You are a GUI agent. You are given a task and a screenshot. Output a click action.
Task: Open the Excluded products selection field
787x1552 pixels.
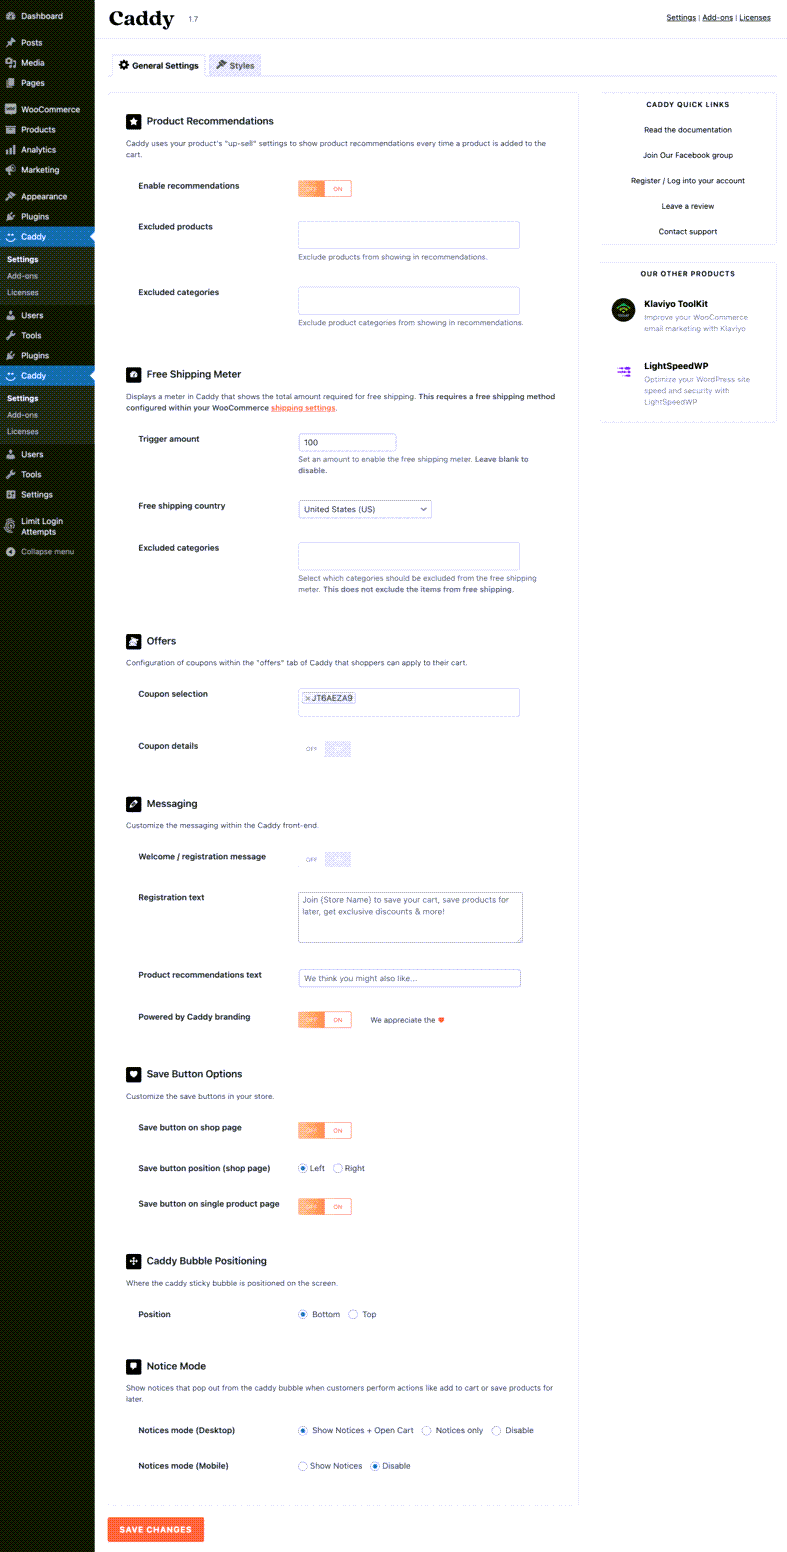tap(409, 235)
